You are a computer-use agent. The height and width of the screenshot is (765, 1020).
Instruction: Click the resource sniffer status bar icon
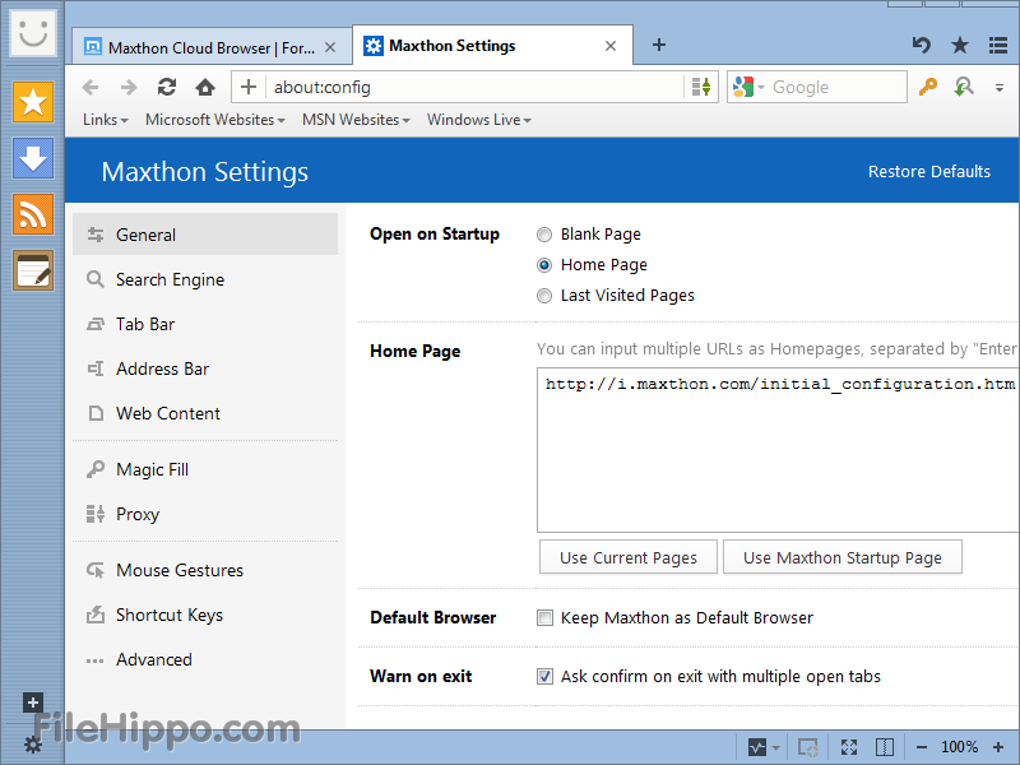(807, 747)
